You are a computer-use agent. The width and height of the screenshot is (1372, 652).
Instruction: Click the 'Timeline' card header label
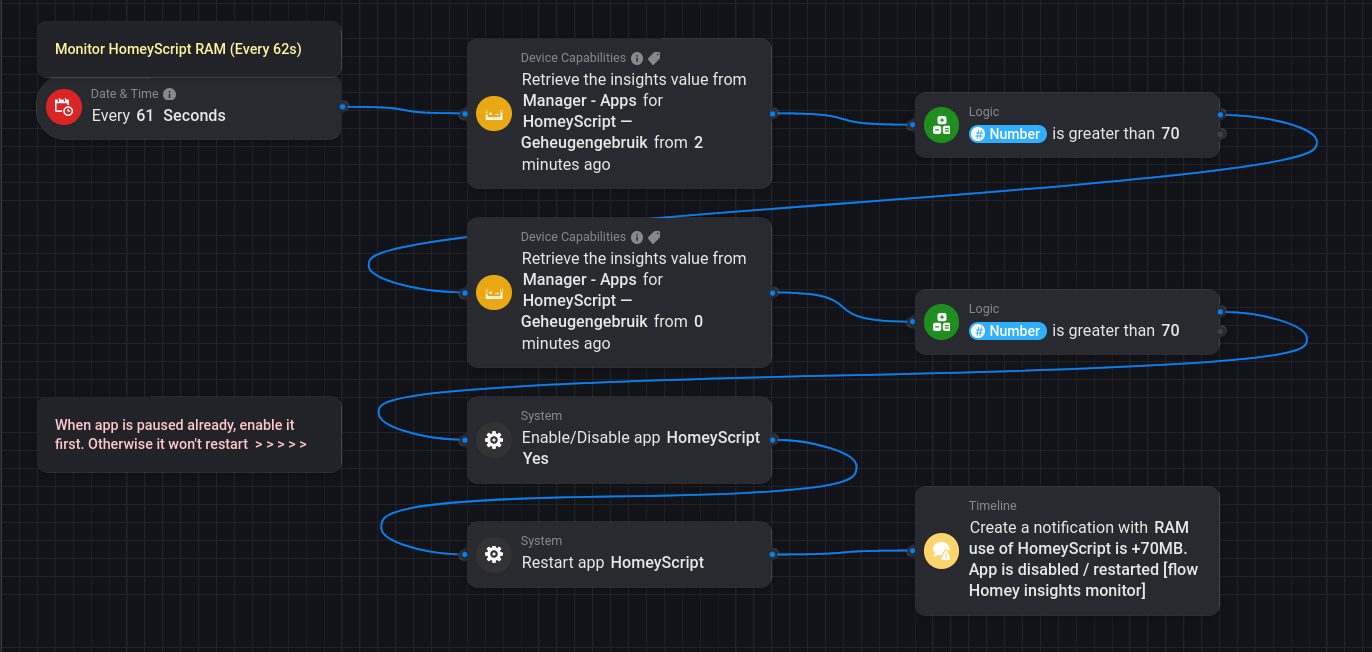click(992, 506)
